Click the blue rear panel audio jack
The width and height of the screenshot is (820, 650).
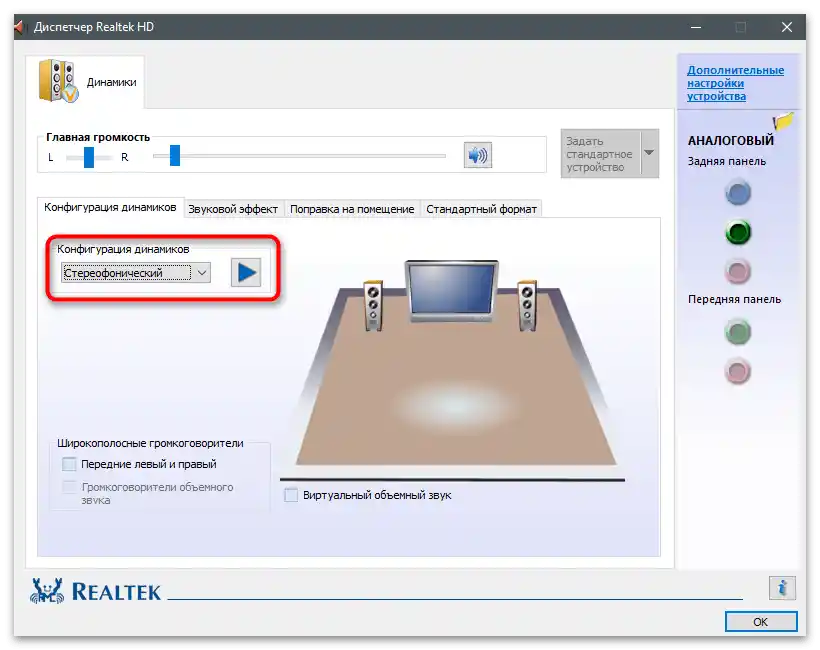[x=738, y=193]
